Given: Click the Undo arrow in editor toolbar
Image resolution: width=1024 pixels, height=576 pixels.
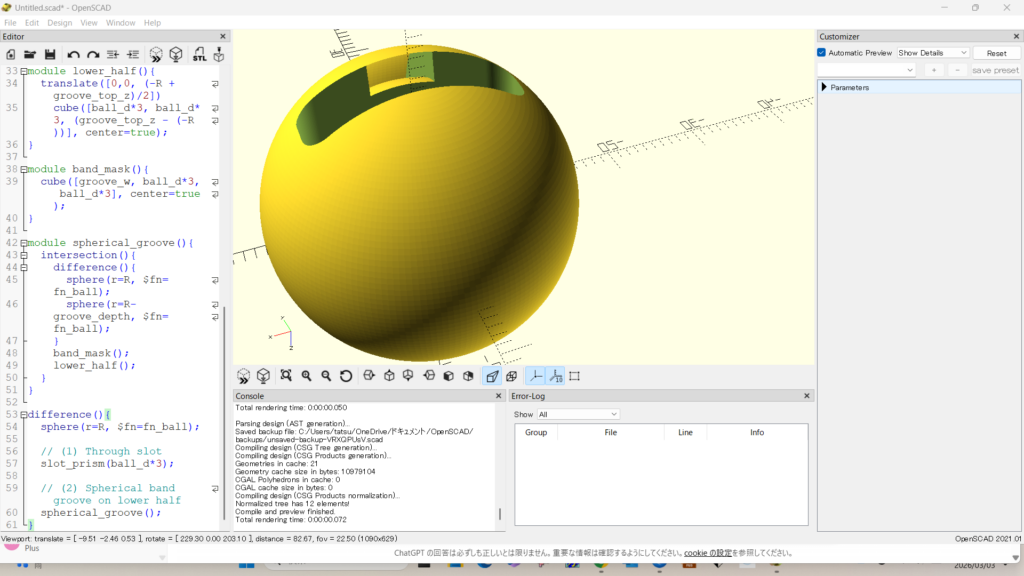Looking at the screenshot, I should [73, 54].
